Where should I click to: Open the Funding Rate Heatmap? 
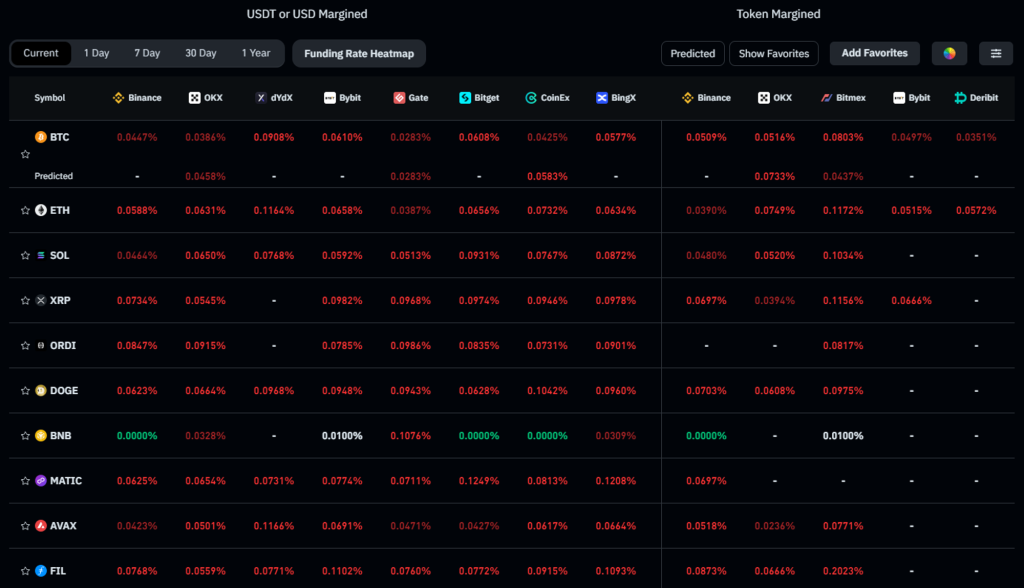click(359, 53)
